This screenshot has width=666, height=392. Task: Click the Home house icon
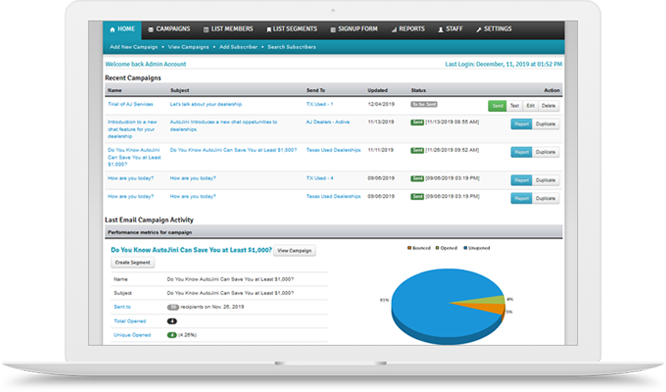[x=113, y=29]
